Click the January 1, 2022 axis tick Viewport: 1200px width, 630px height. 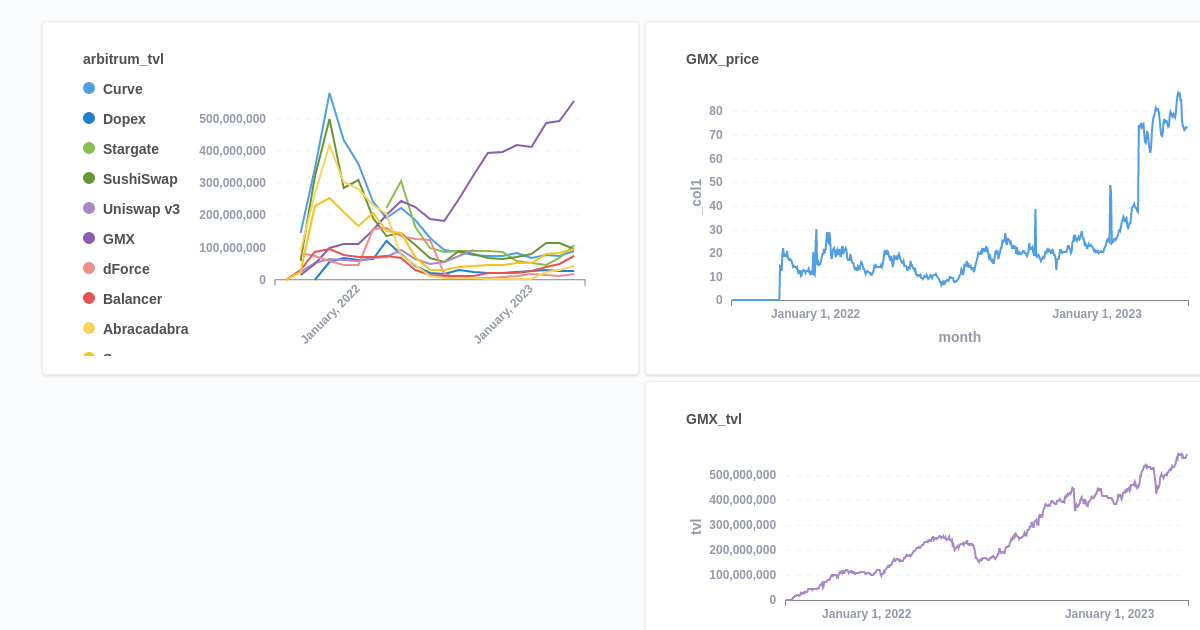(815, 313)
